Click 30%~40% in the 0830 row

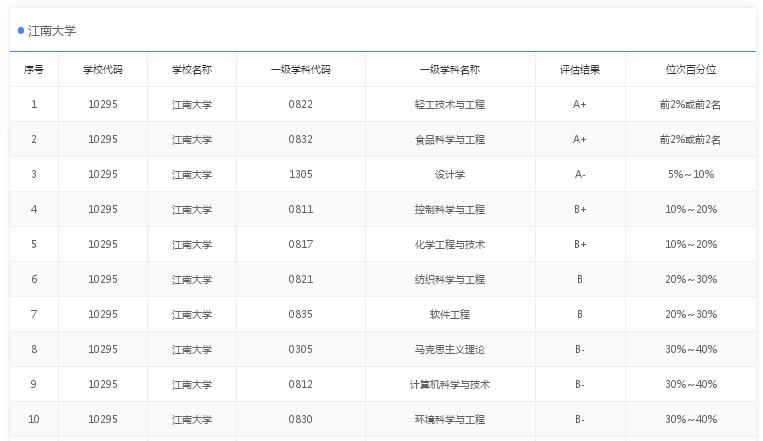click(691, 420)
